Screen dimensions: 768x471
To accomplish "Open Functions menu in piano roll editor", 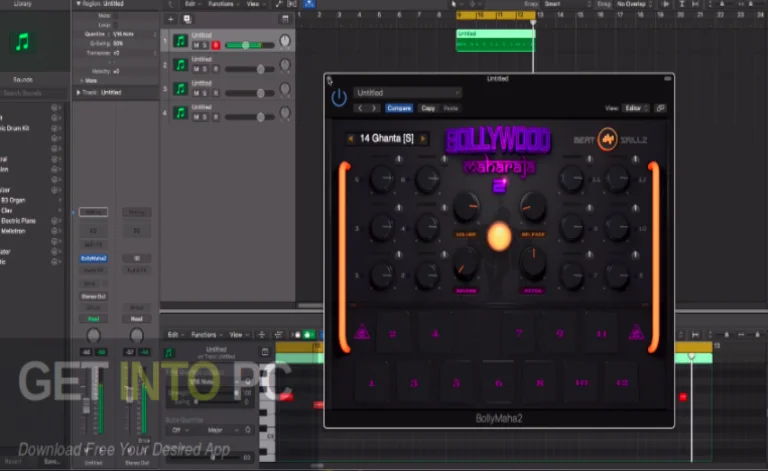I will [206, 335].
